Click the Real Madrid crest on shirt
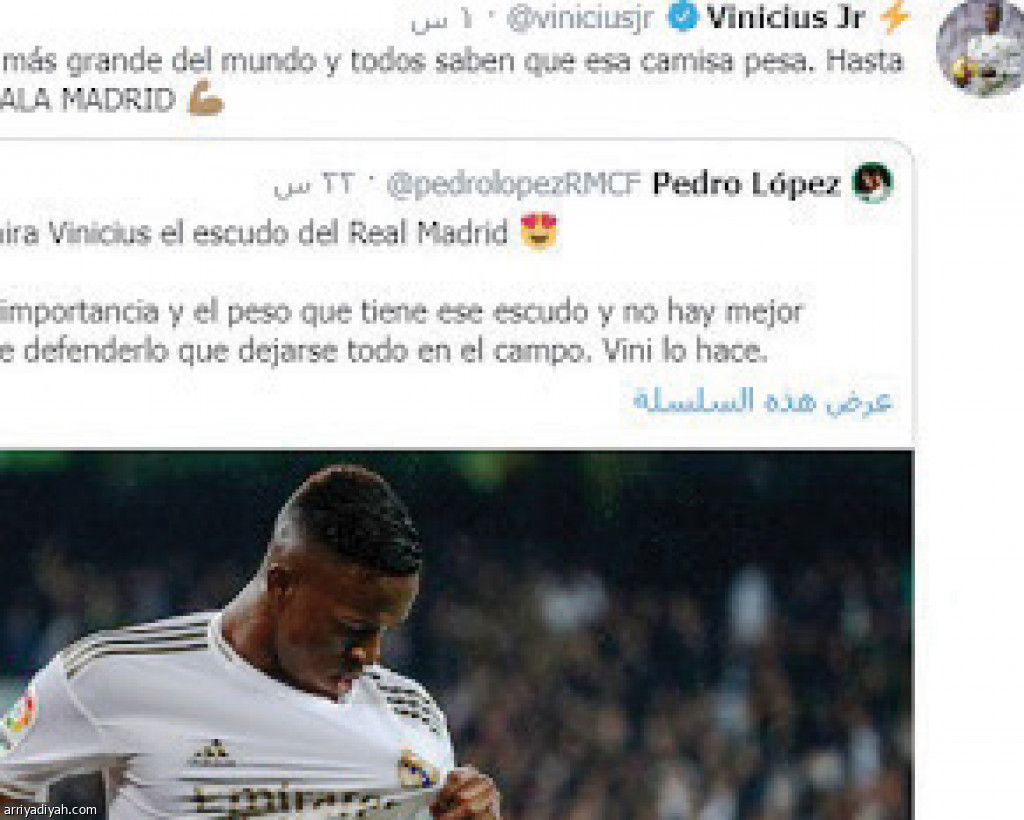1024x820 pixels. [x=417, y=768]
